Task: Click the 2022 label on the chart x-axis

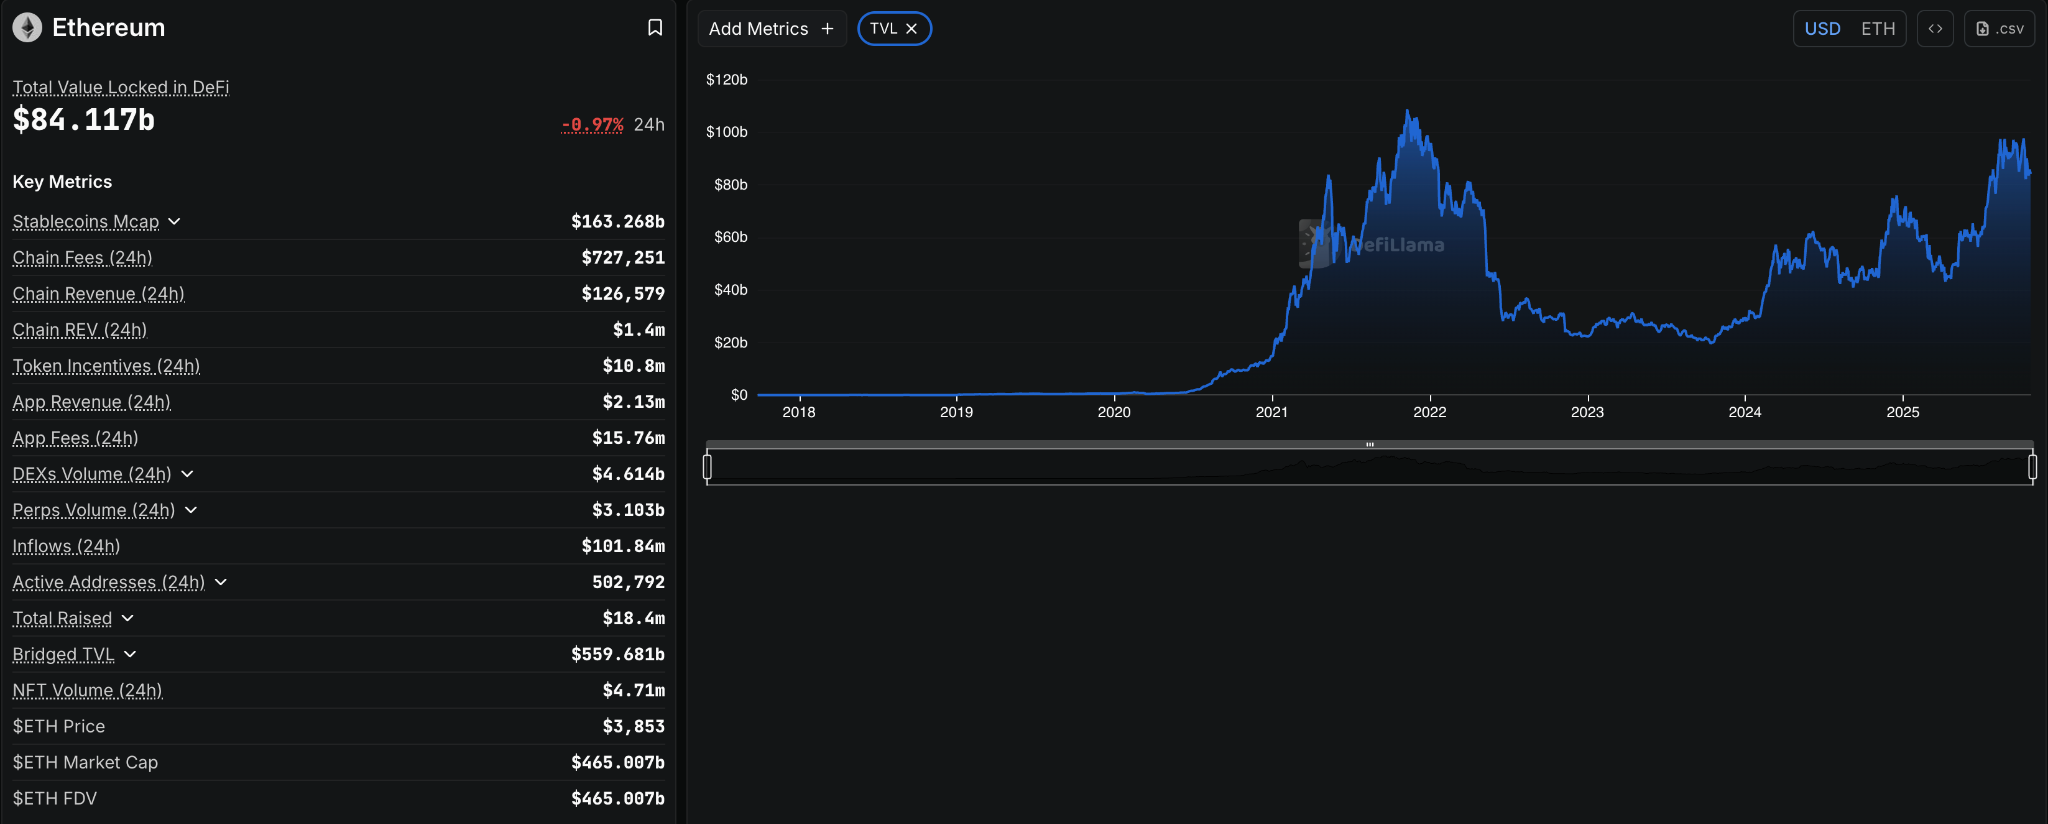Action: pos(1430,412)
